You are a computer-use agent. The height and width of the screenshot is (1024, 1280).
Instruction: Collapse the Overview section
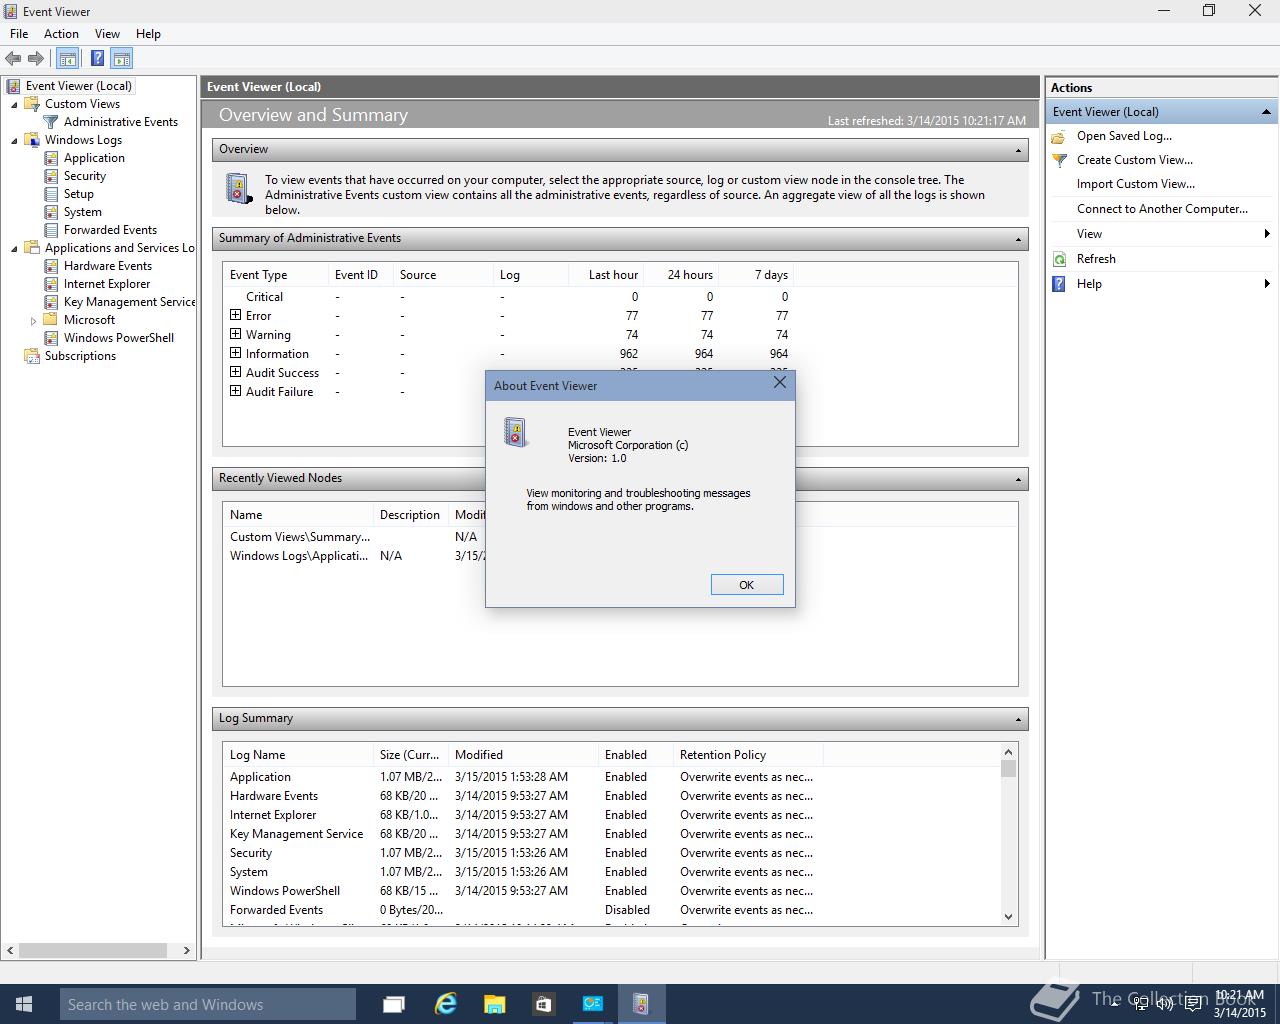[1018, 150]
